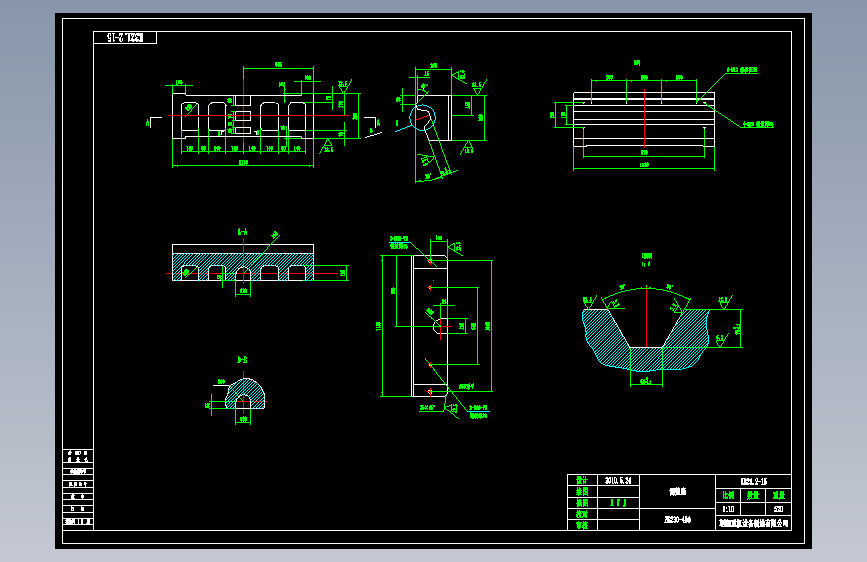
Task: Click the weight value cell in title block
Action: pyautogui.click(x=779, y=508)
